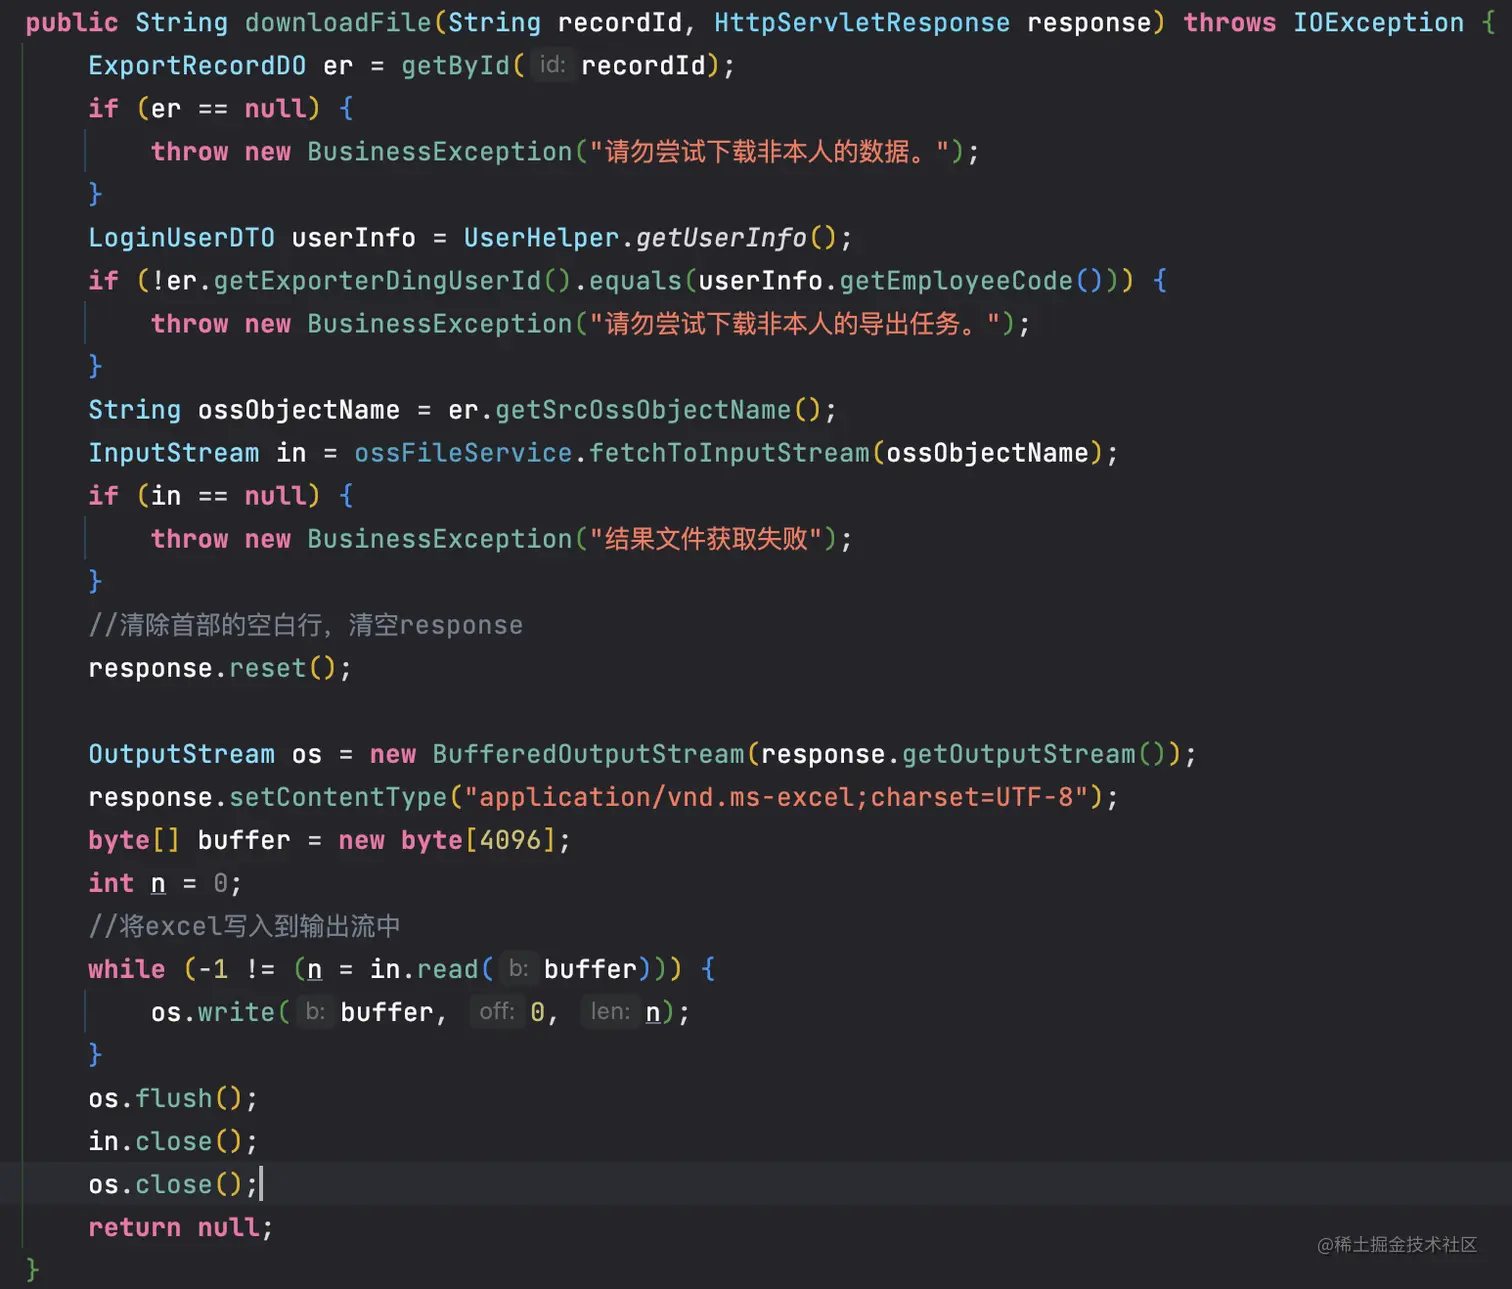
Task: Click 'in == null' condition
Action: click(228, 495)
